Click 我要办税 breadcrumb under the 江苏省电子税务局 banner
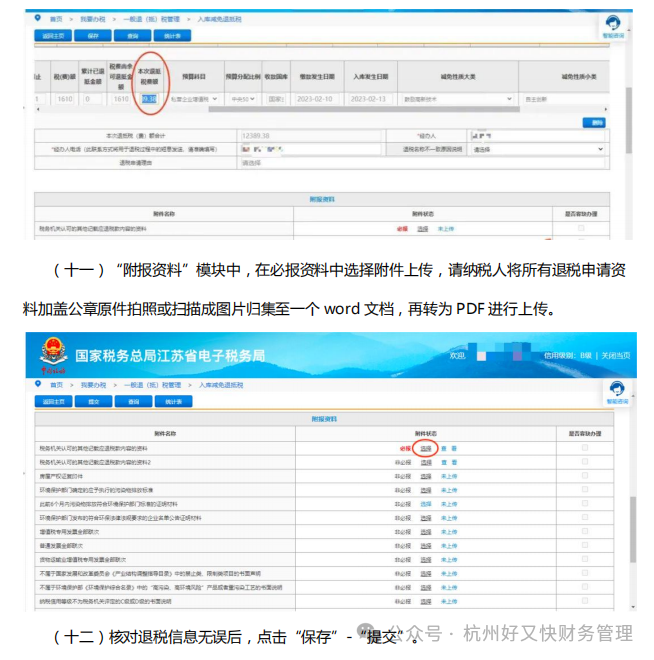The width and height of the screenshot is (654, 660). 93,385
